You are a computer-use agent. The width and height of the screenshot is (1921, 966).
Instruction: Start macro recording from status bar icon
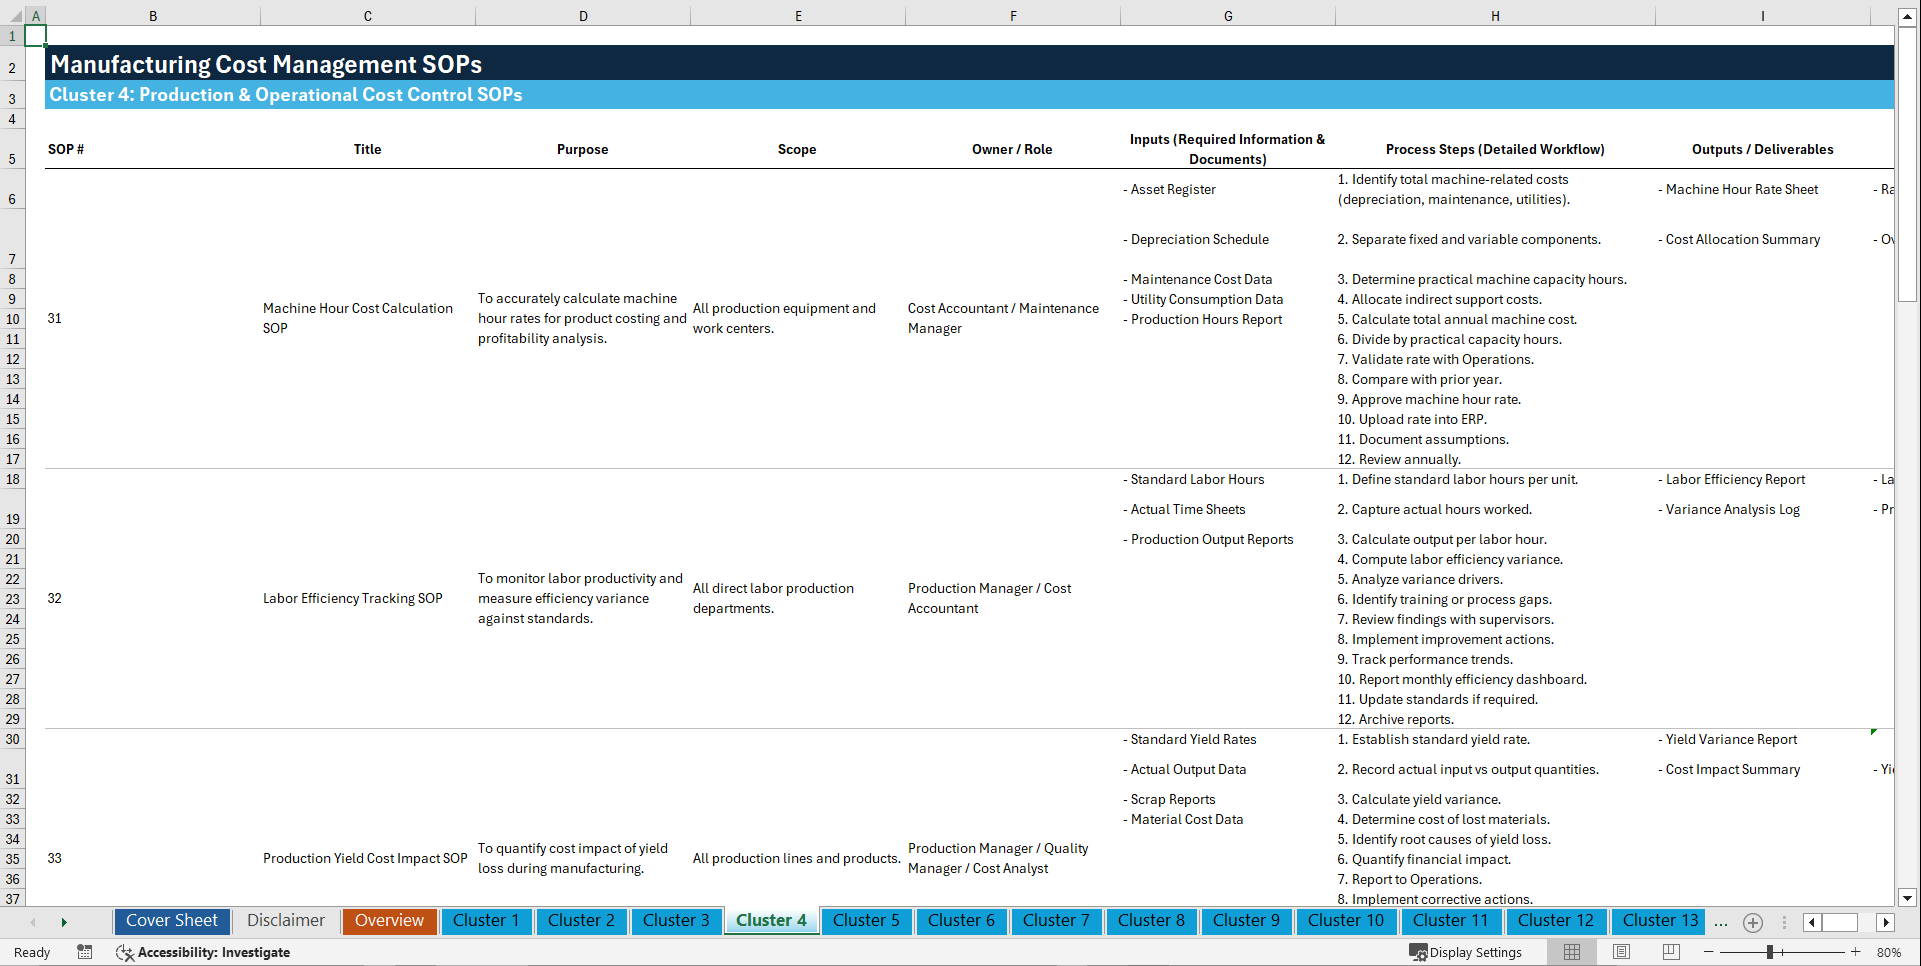click(85, 952)
